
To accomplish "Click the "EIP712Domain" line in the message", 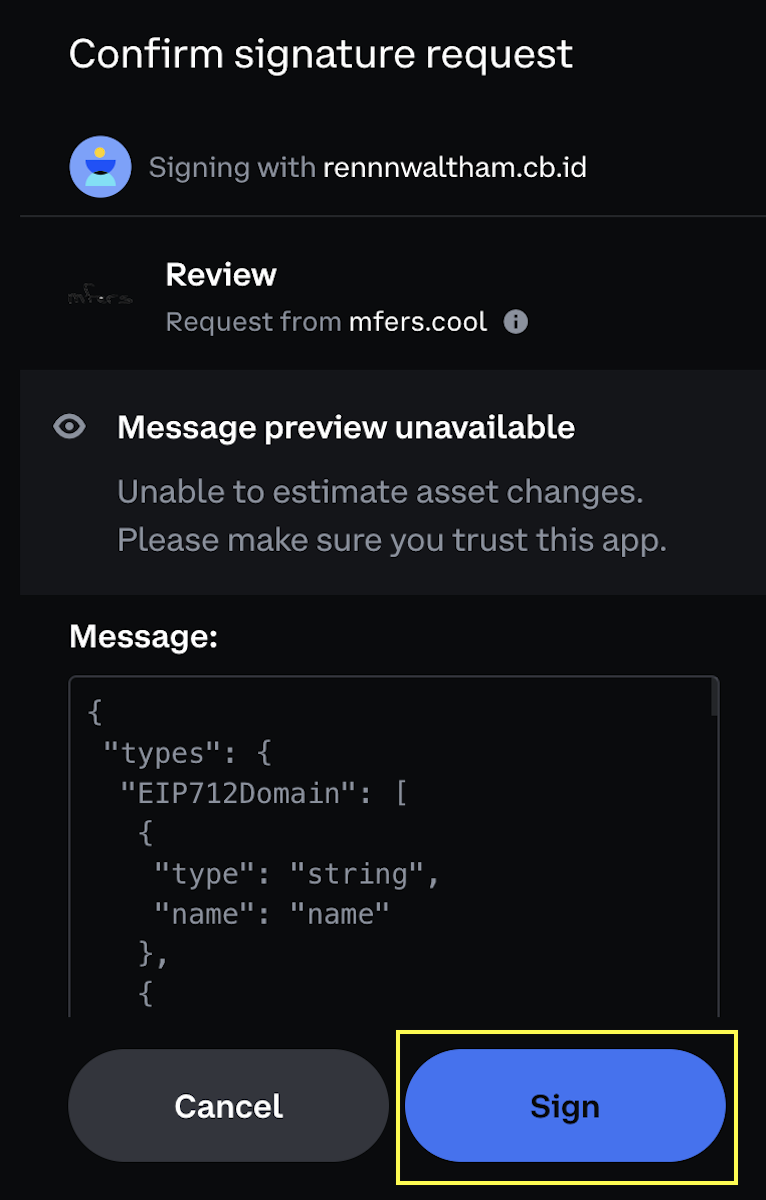I will pos(263,794).
